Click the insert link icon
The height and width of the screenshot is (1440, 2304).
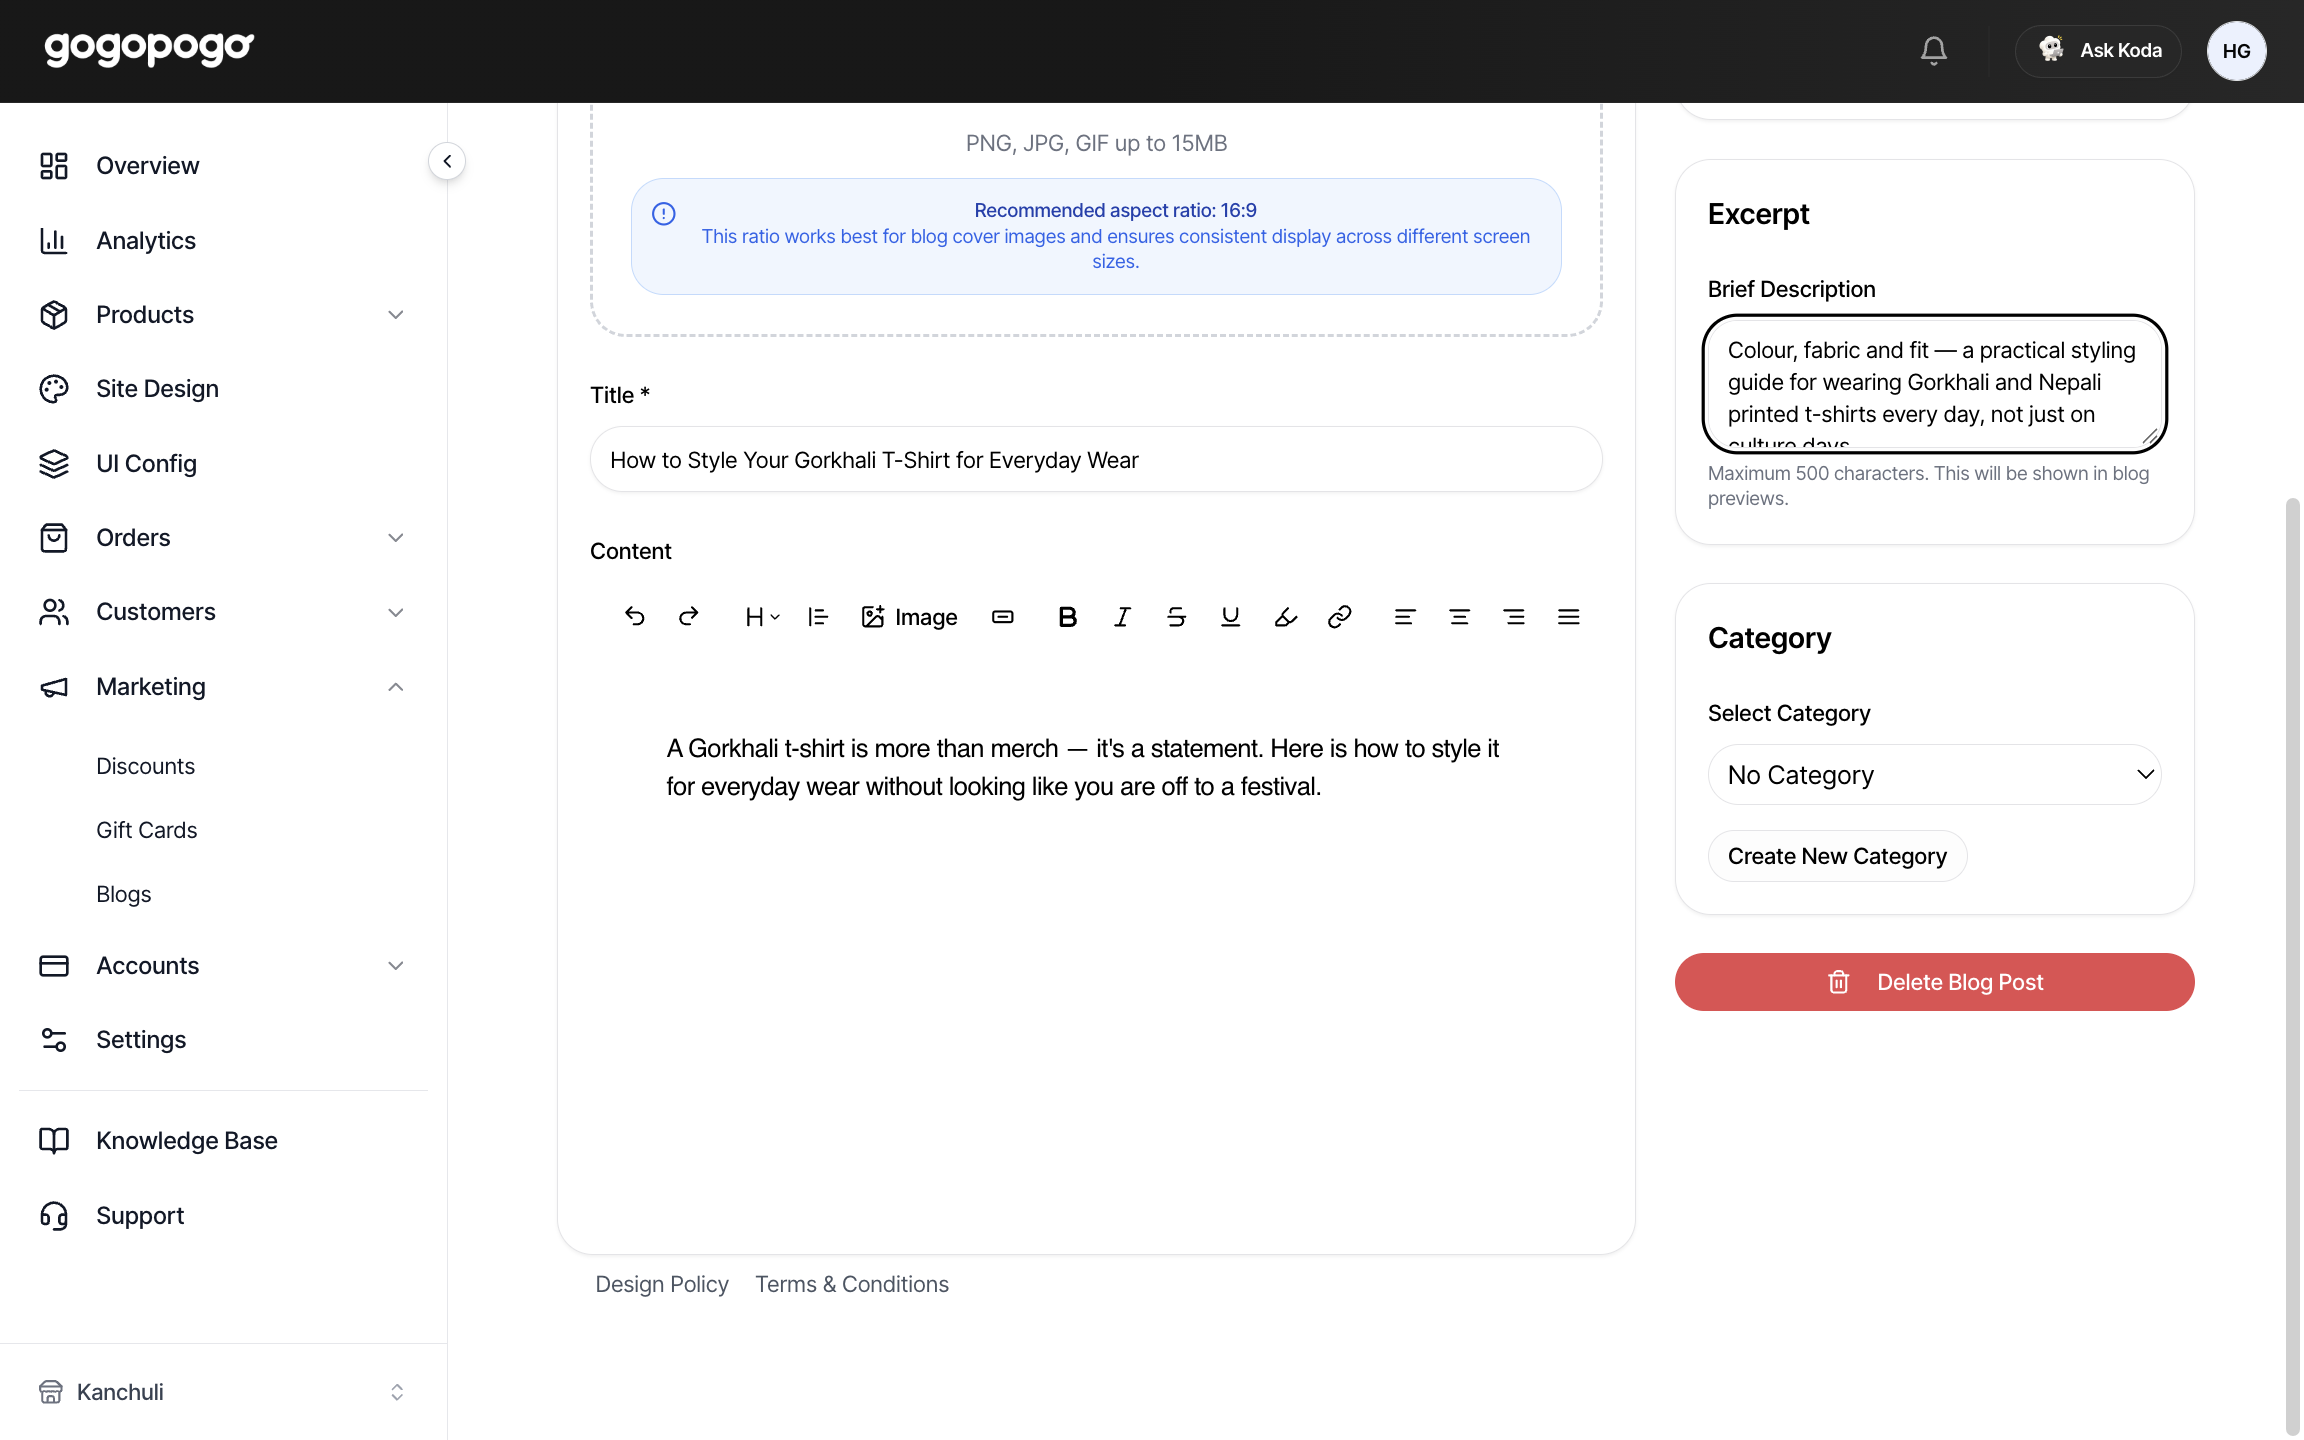(1340, 617)
